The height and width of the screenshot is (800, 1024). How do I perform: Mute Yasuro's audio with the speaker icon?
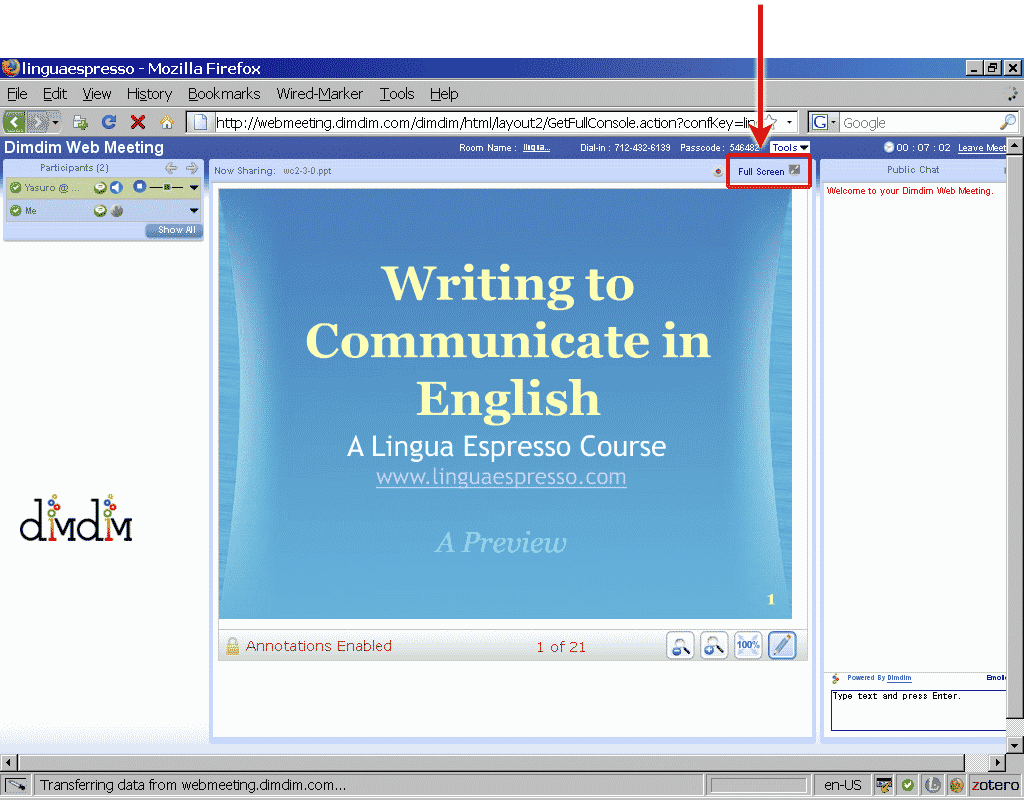116,188
